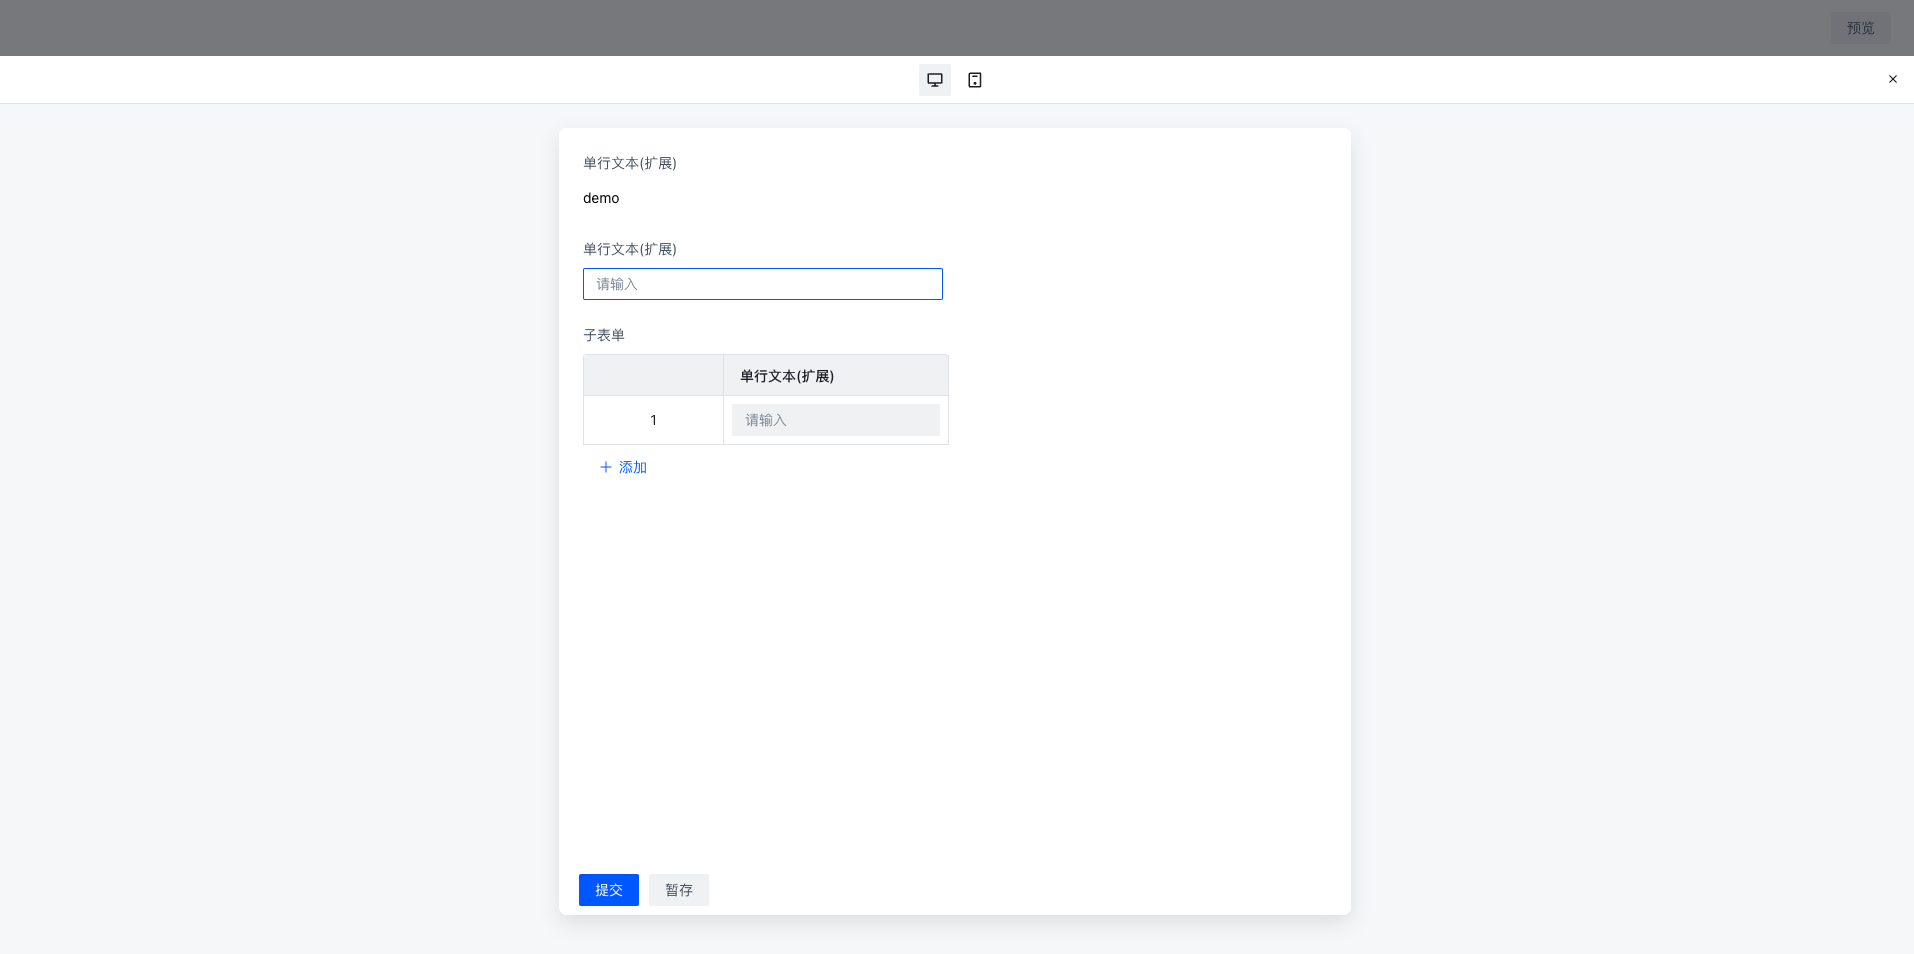Click the empty subform index header cell
The height and width of the screenshot is (954, 1914).
(653, 376)
